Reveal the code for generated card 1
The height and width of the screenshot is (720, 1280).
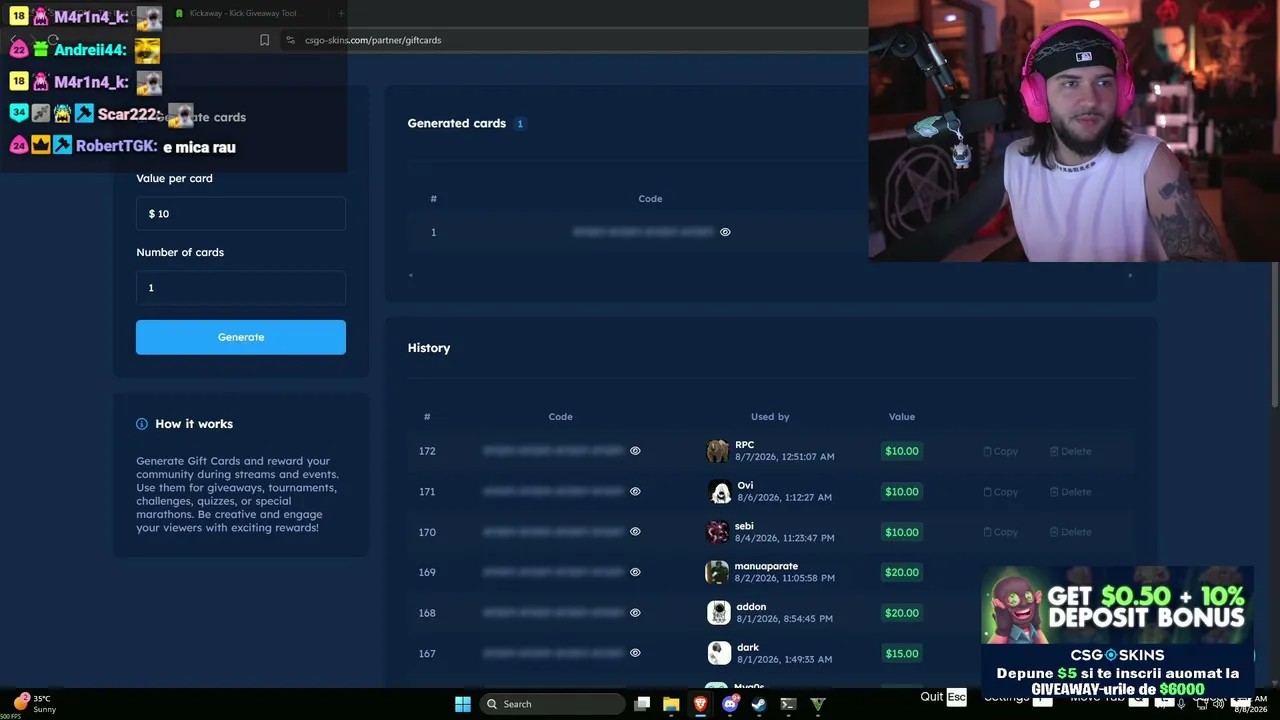(725, 232)
